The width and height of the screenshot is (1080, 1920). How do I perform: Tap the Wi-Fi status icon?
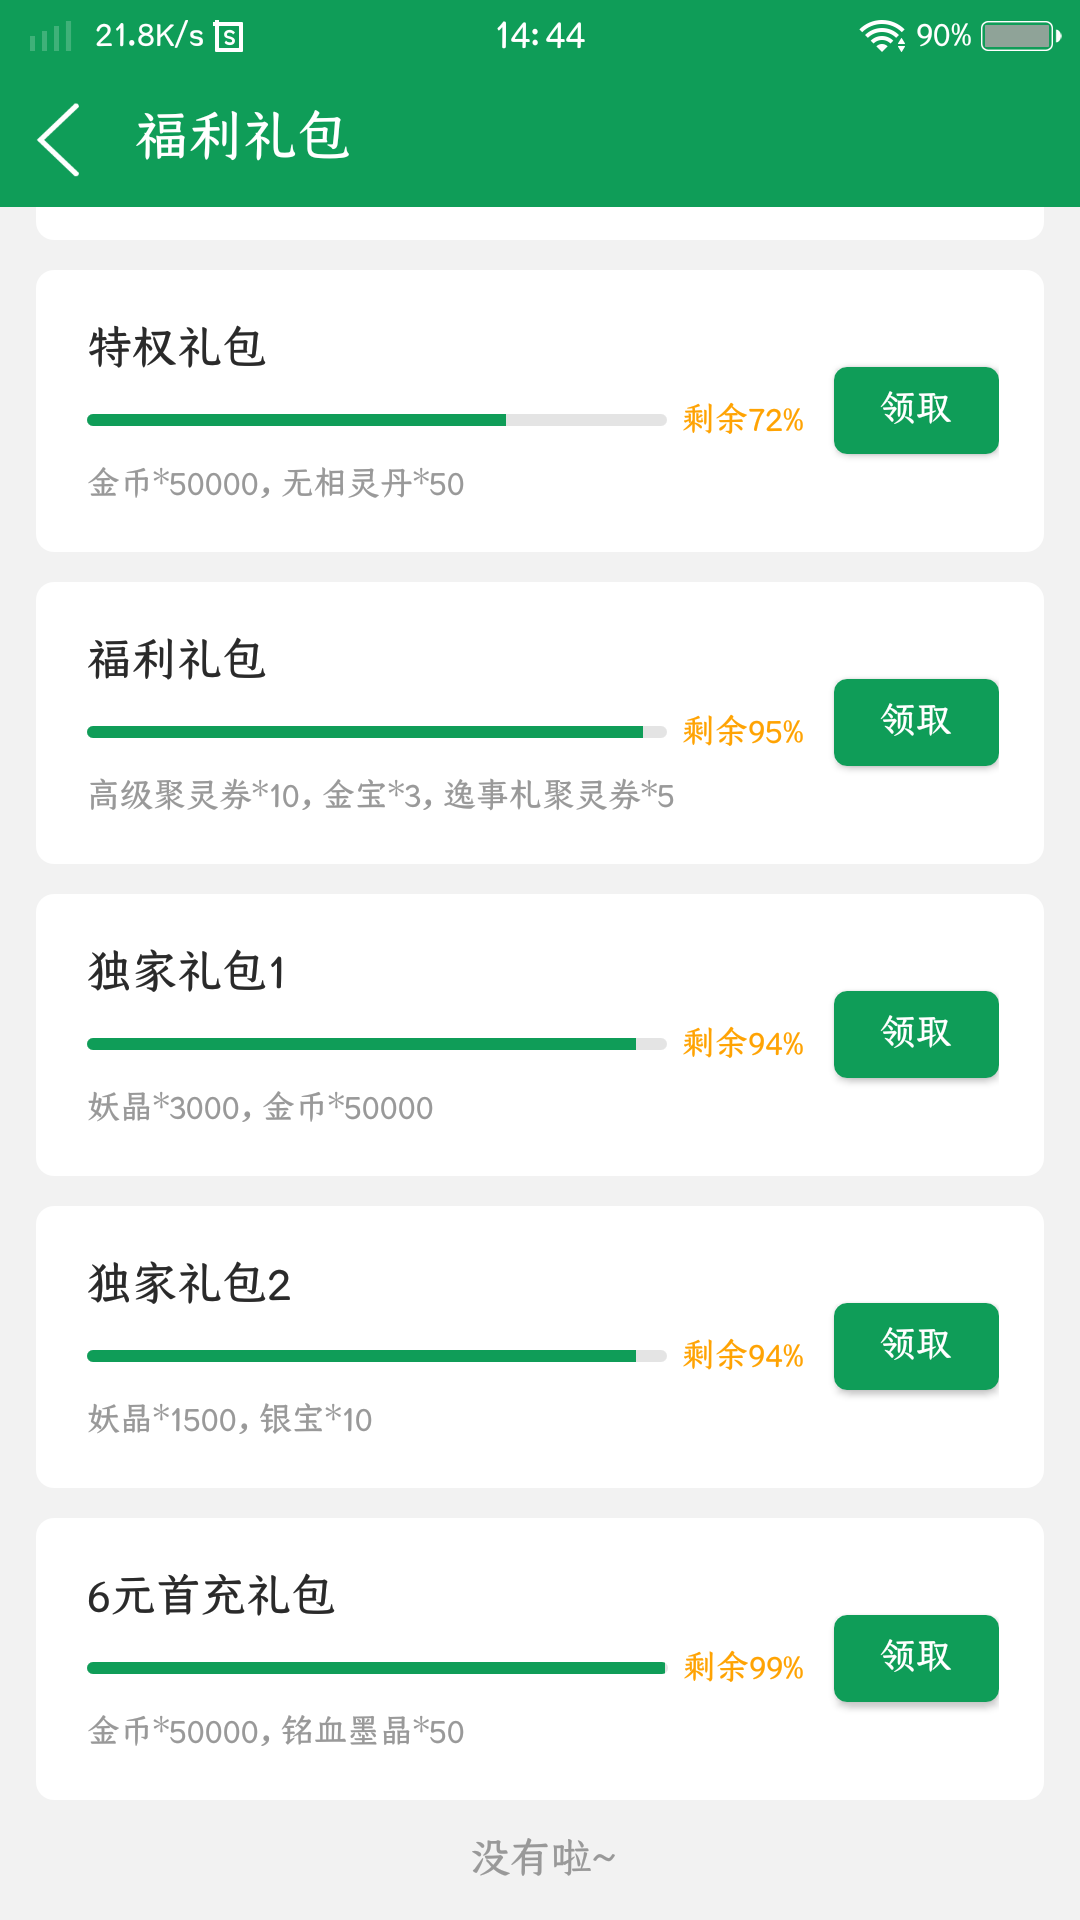tap(882, 36)
